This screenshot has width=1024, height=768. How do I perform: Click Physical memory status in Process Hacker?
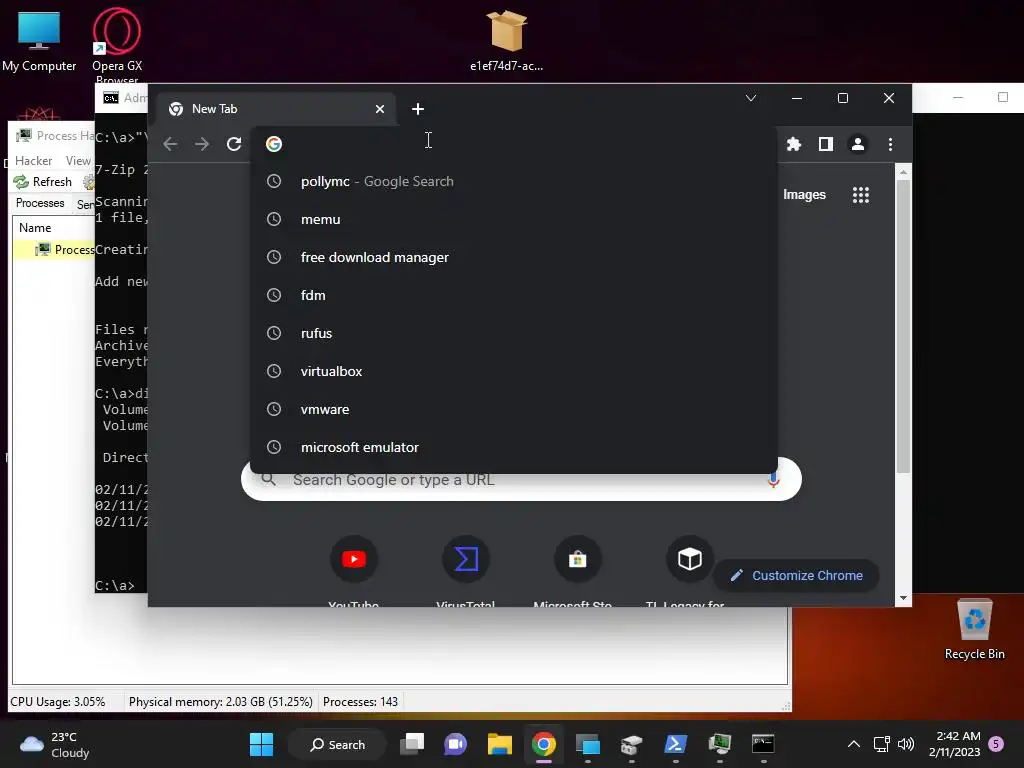[x=220, y=701]
